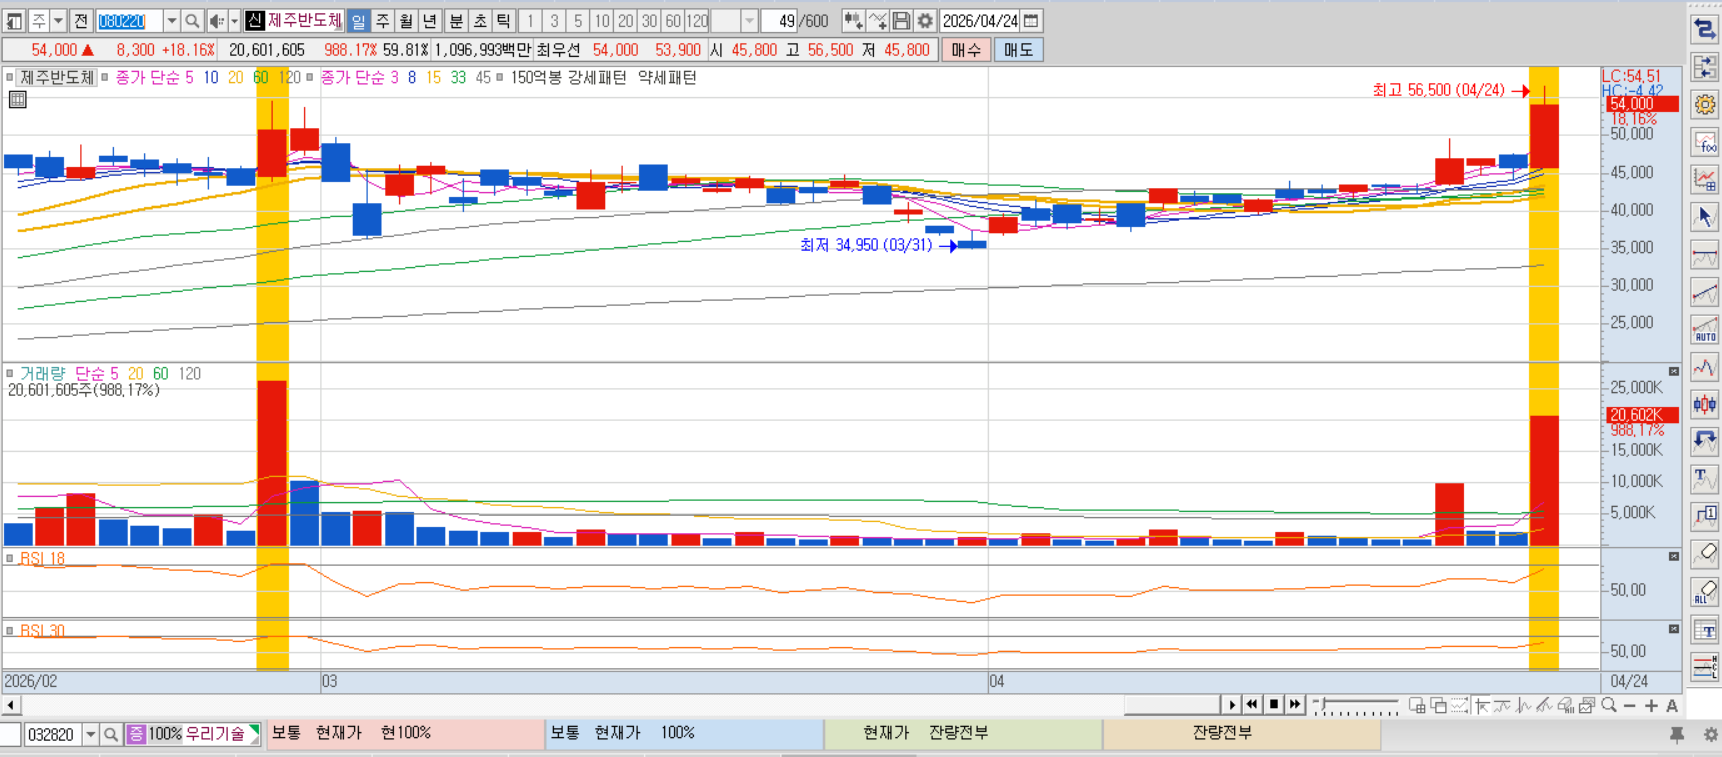
Task: Click the 080220 stock code input field
Action: click(x=130, y=21)
